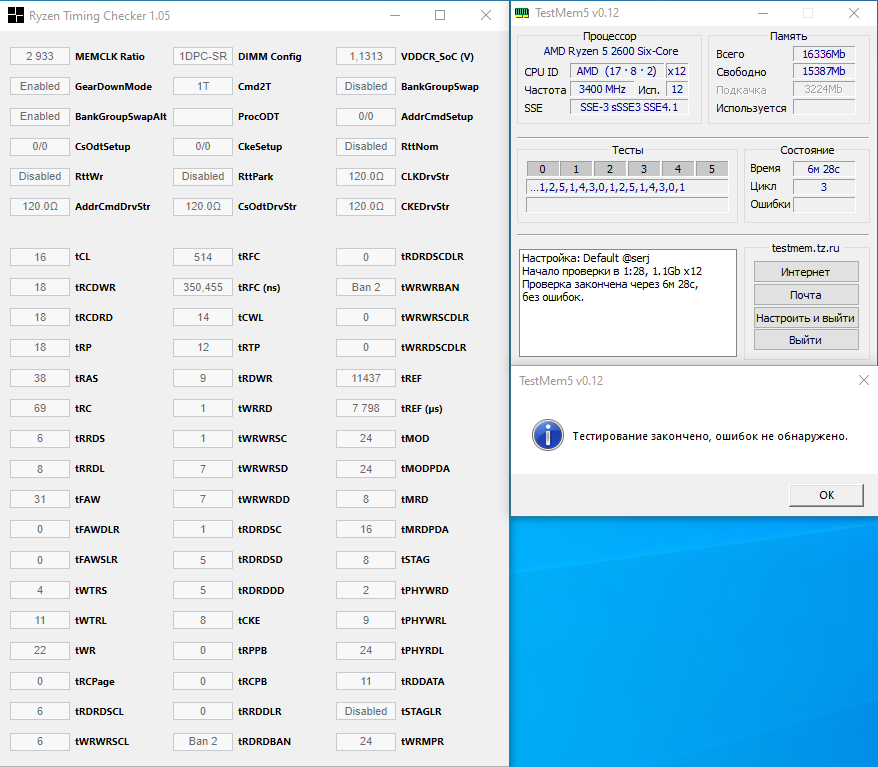Click the tWRWRBAN Ban 2 field
This screenshot has width=878, height=767.
tap(366, 287)
